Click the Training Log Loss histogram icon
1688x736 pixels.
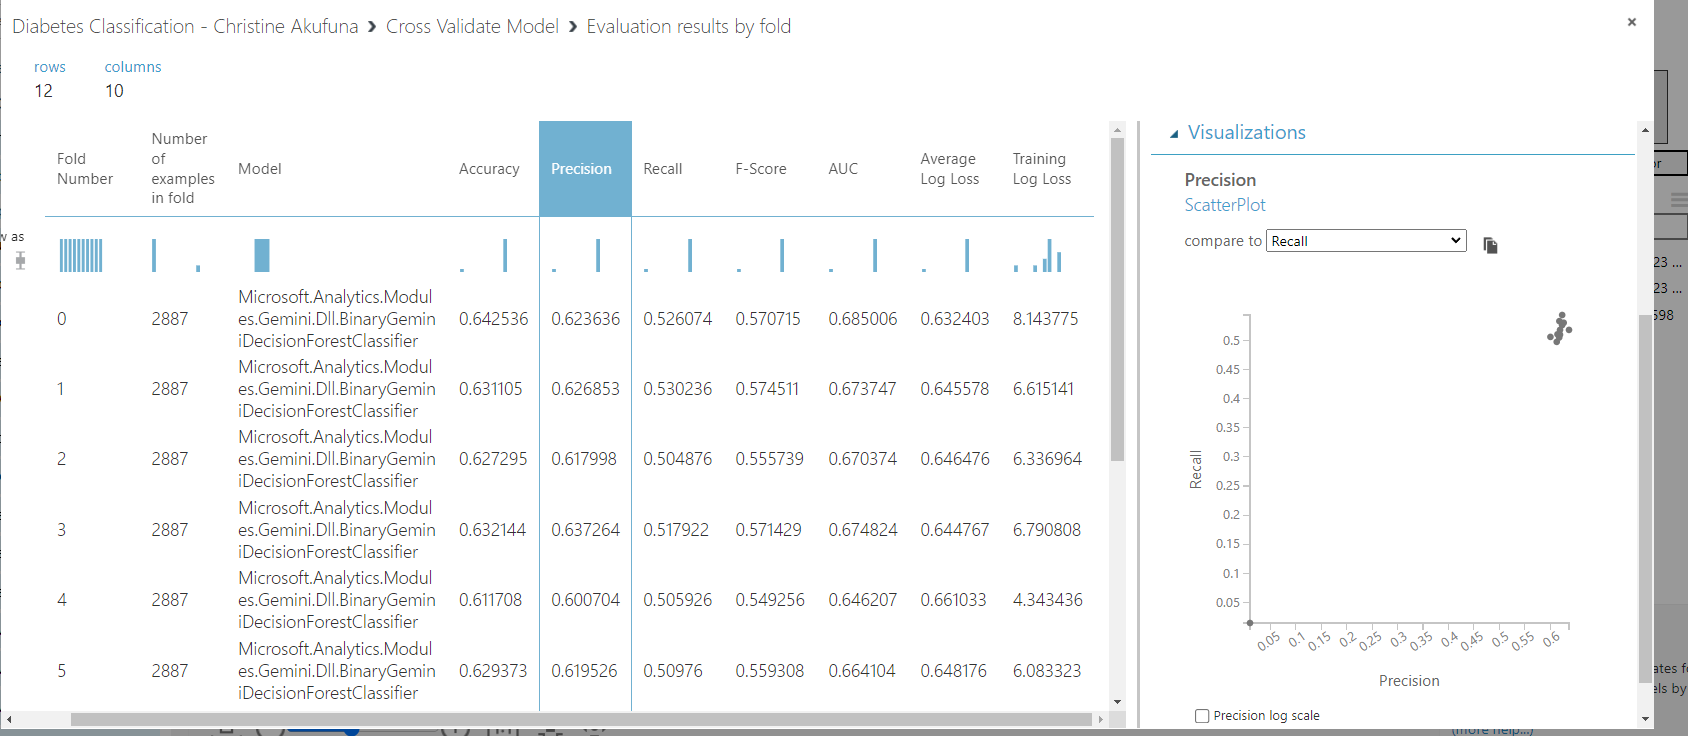pos(1038,255)
